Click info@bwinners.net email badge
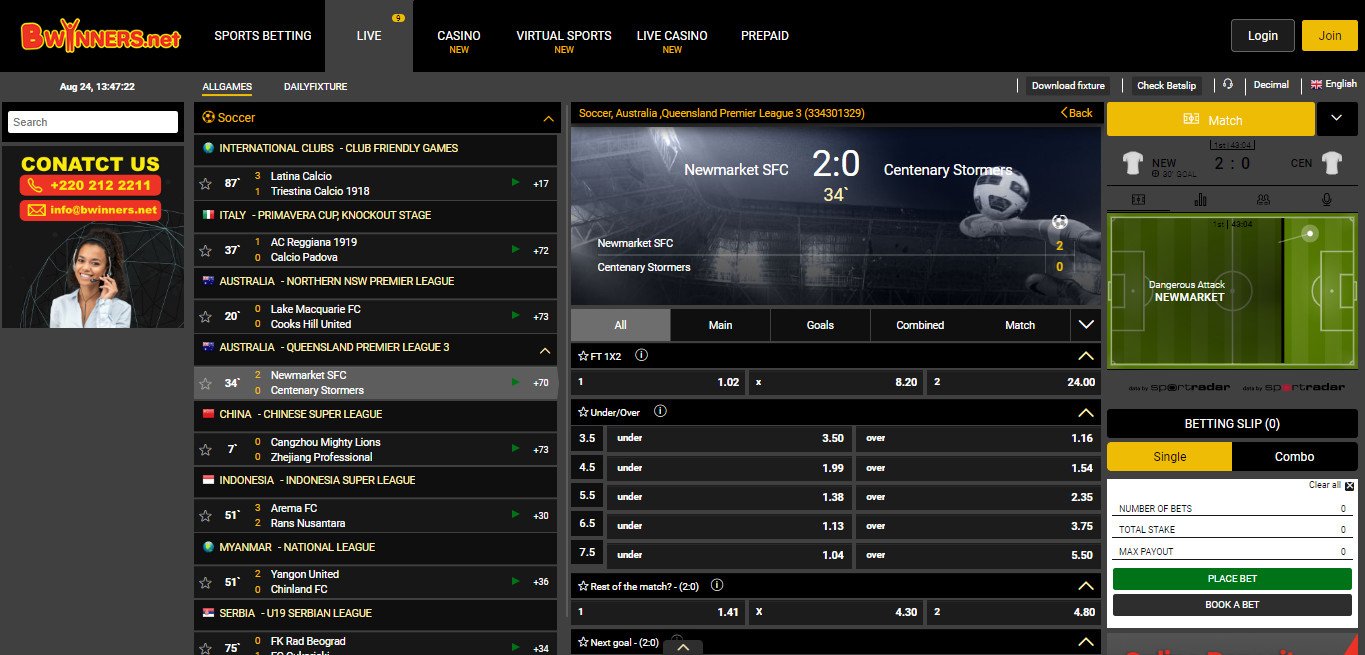1365x655 pixels. (90, 210)
